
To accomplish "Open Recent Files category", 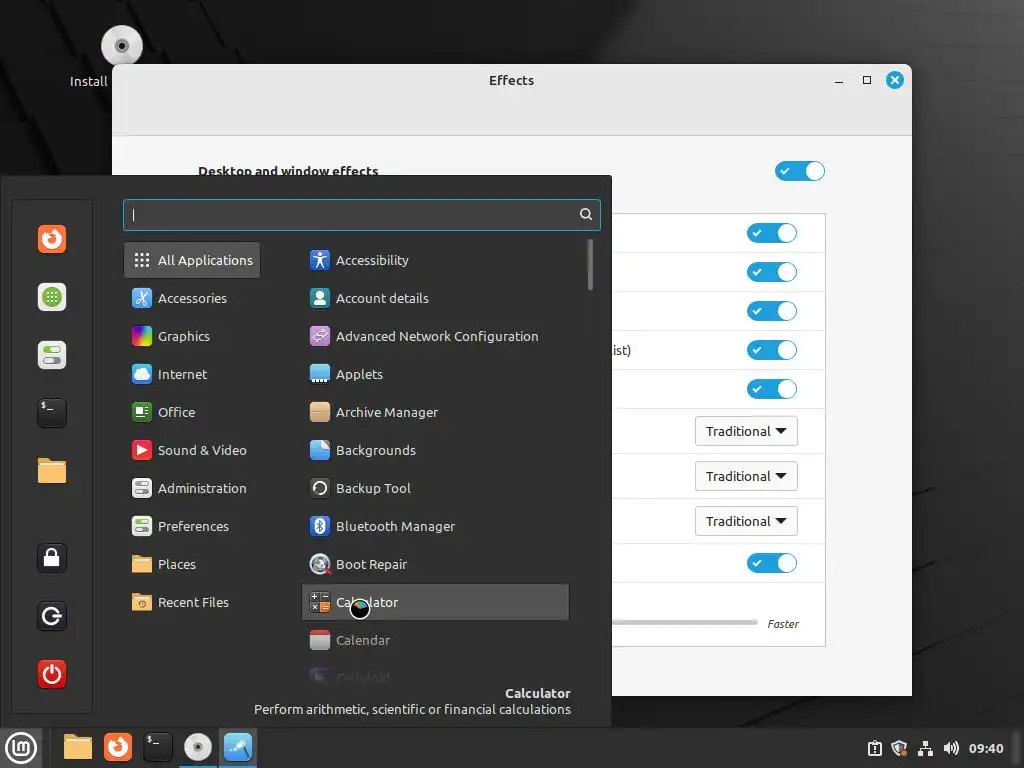I will tap(192, 602).
